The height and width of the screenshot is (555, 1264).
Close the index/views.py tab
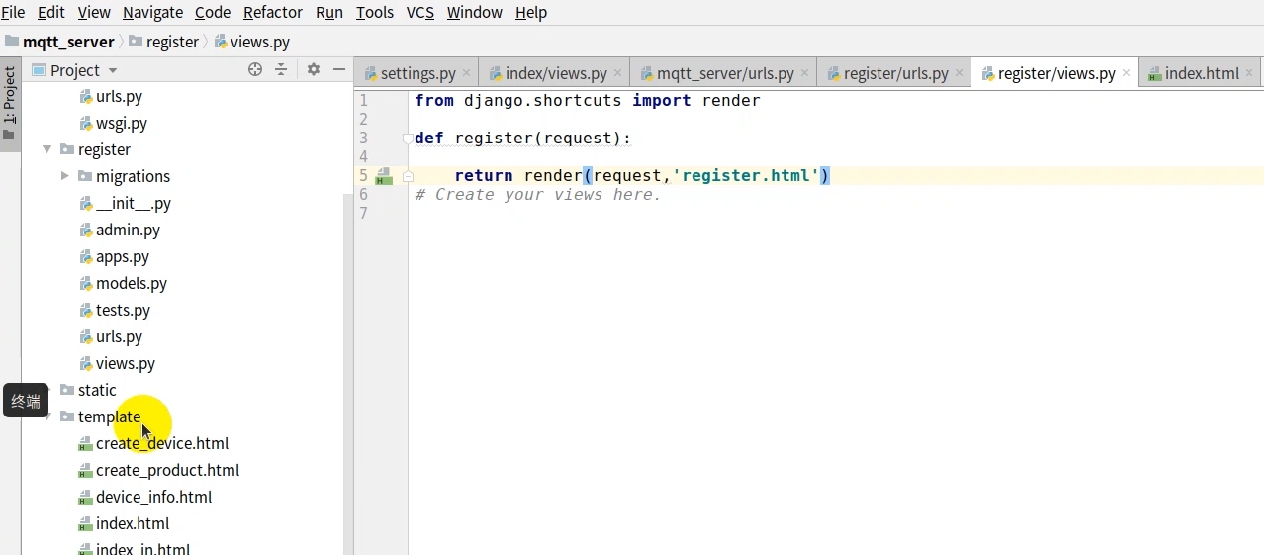pyautogui.click(x=618, y=73)
